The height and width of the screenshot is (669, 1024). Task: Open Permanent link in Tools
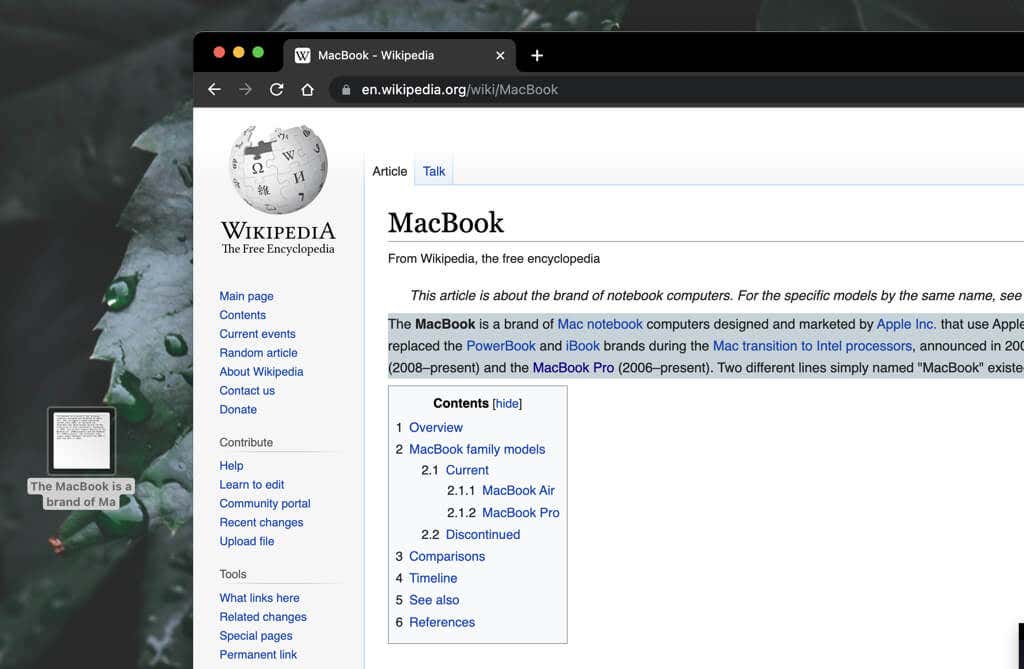coord(258,655)
